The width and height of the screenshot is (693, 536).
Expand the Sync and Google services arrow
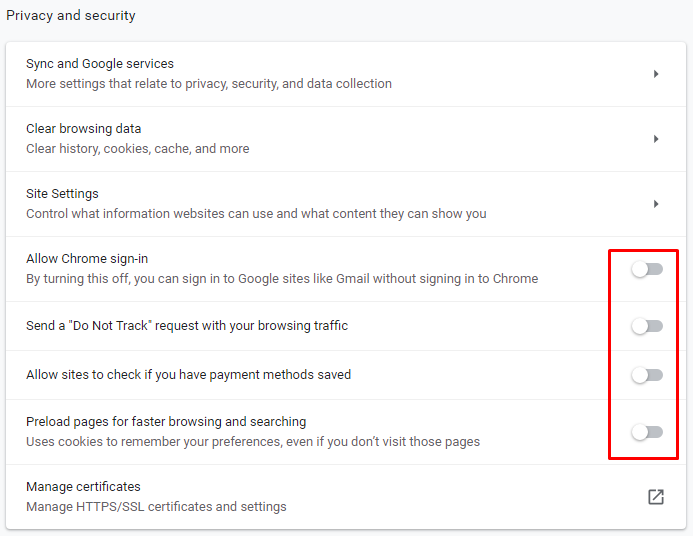pyautogui.click(x=656, y=74)
